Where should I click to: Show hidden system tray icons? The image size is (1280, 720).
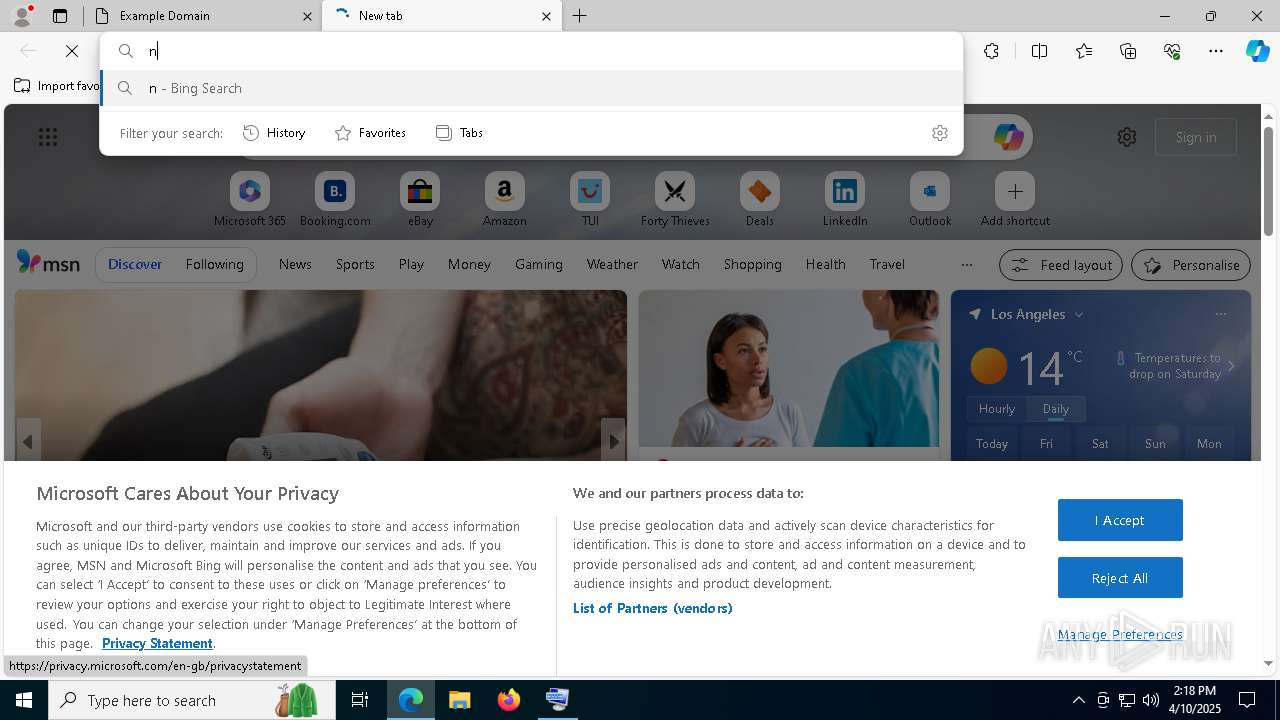[1078, 700]
